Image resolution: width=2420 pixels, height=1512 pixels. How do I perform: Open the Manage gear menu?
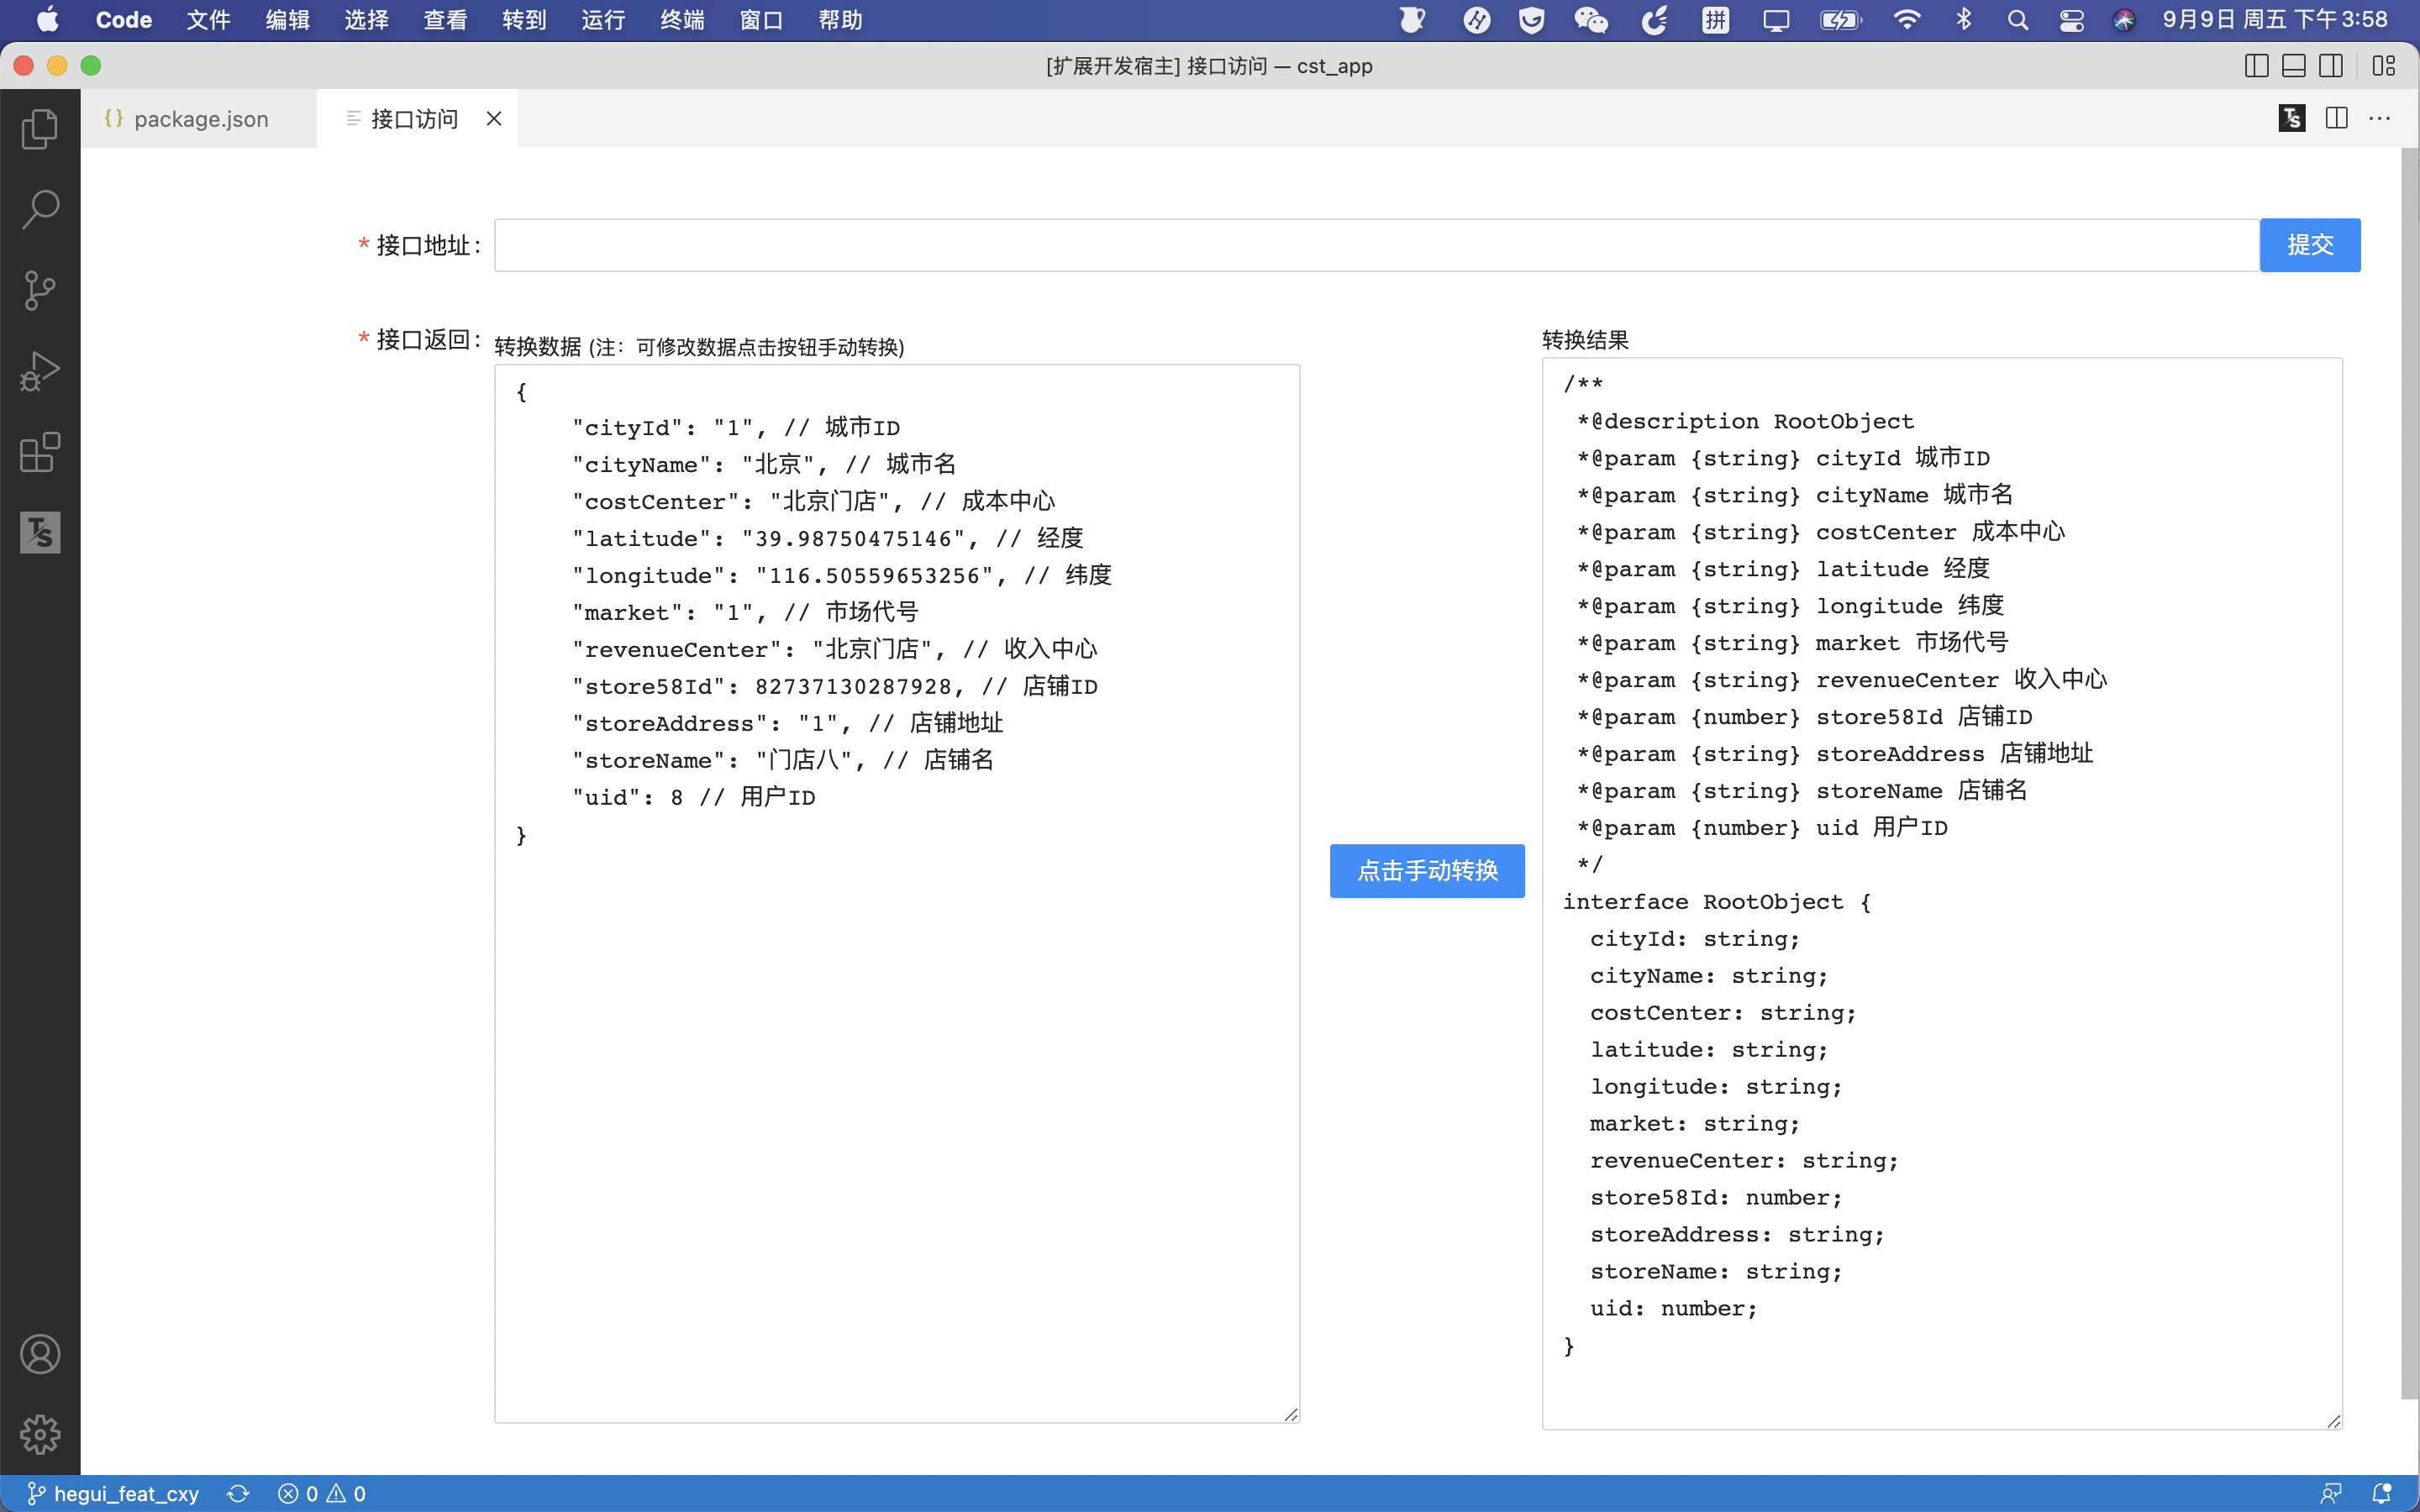click(40, 1434)
